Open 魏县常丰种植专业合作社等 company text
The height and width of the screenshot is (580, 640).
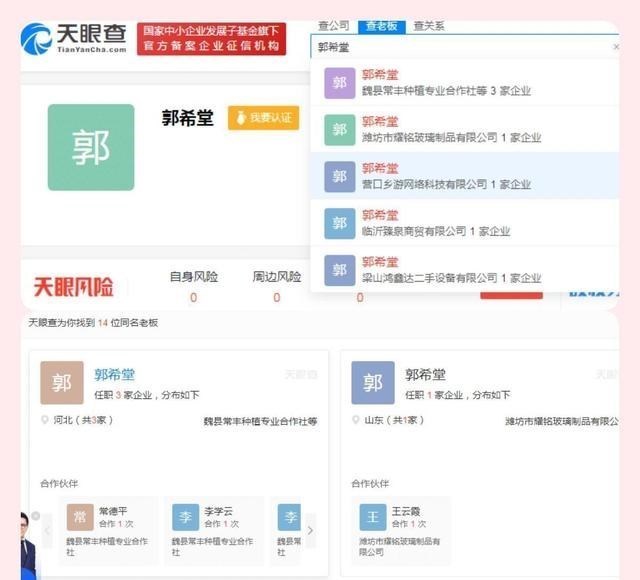pyautogui.click(x=260, y=421)
